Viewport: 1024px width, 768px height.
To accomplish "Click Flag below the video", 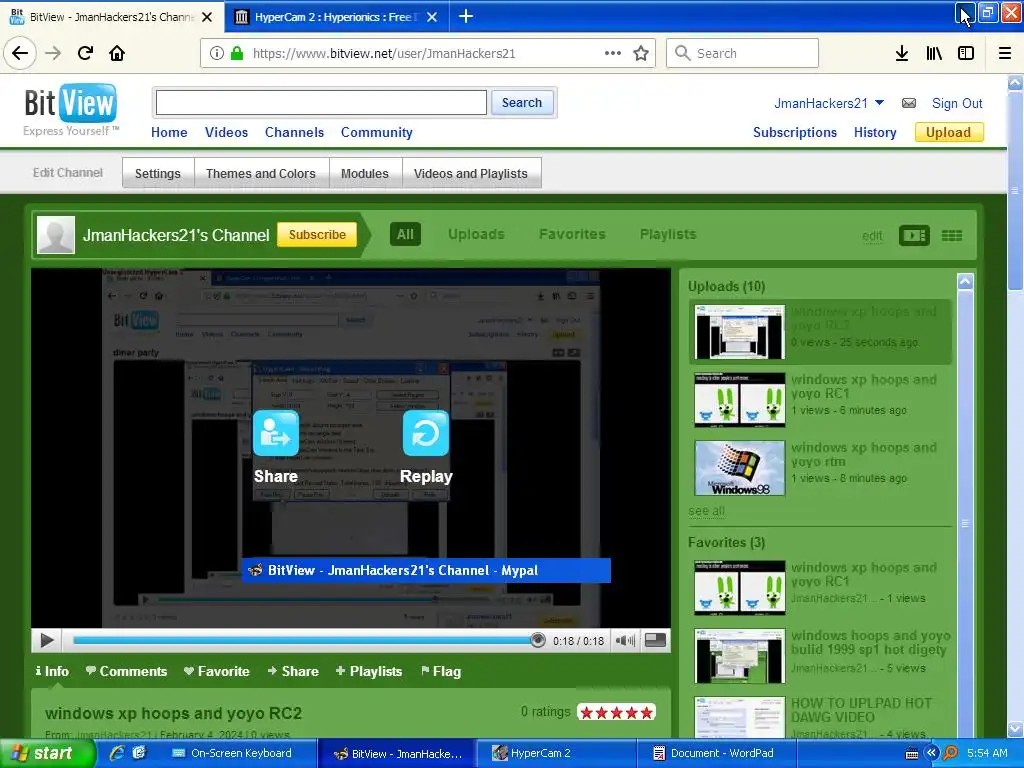I will click(441, 671).
